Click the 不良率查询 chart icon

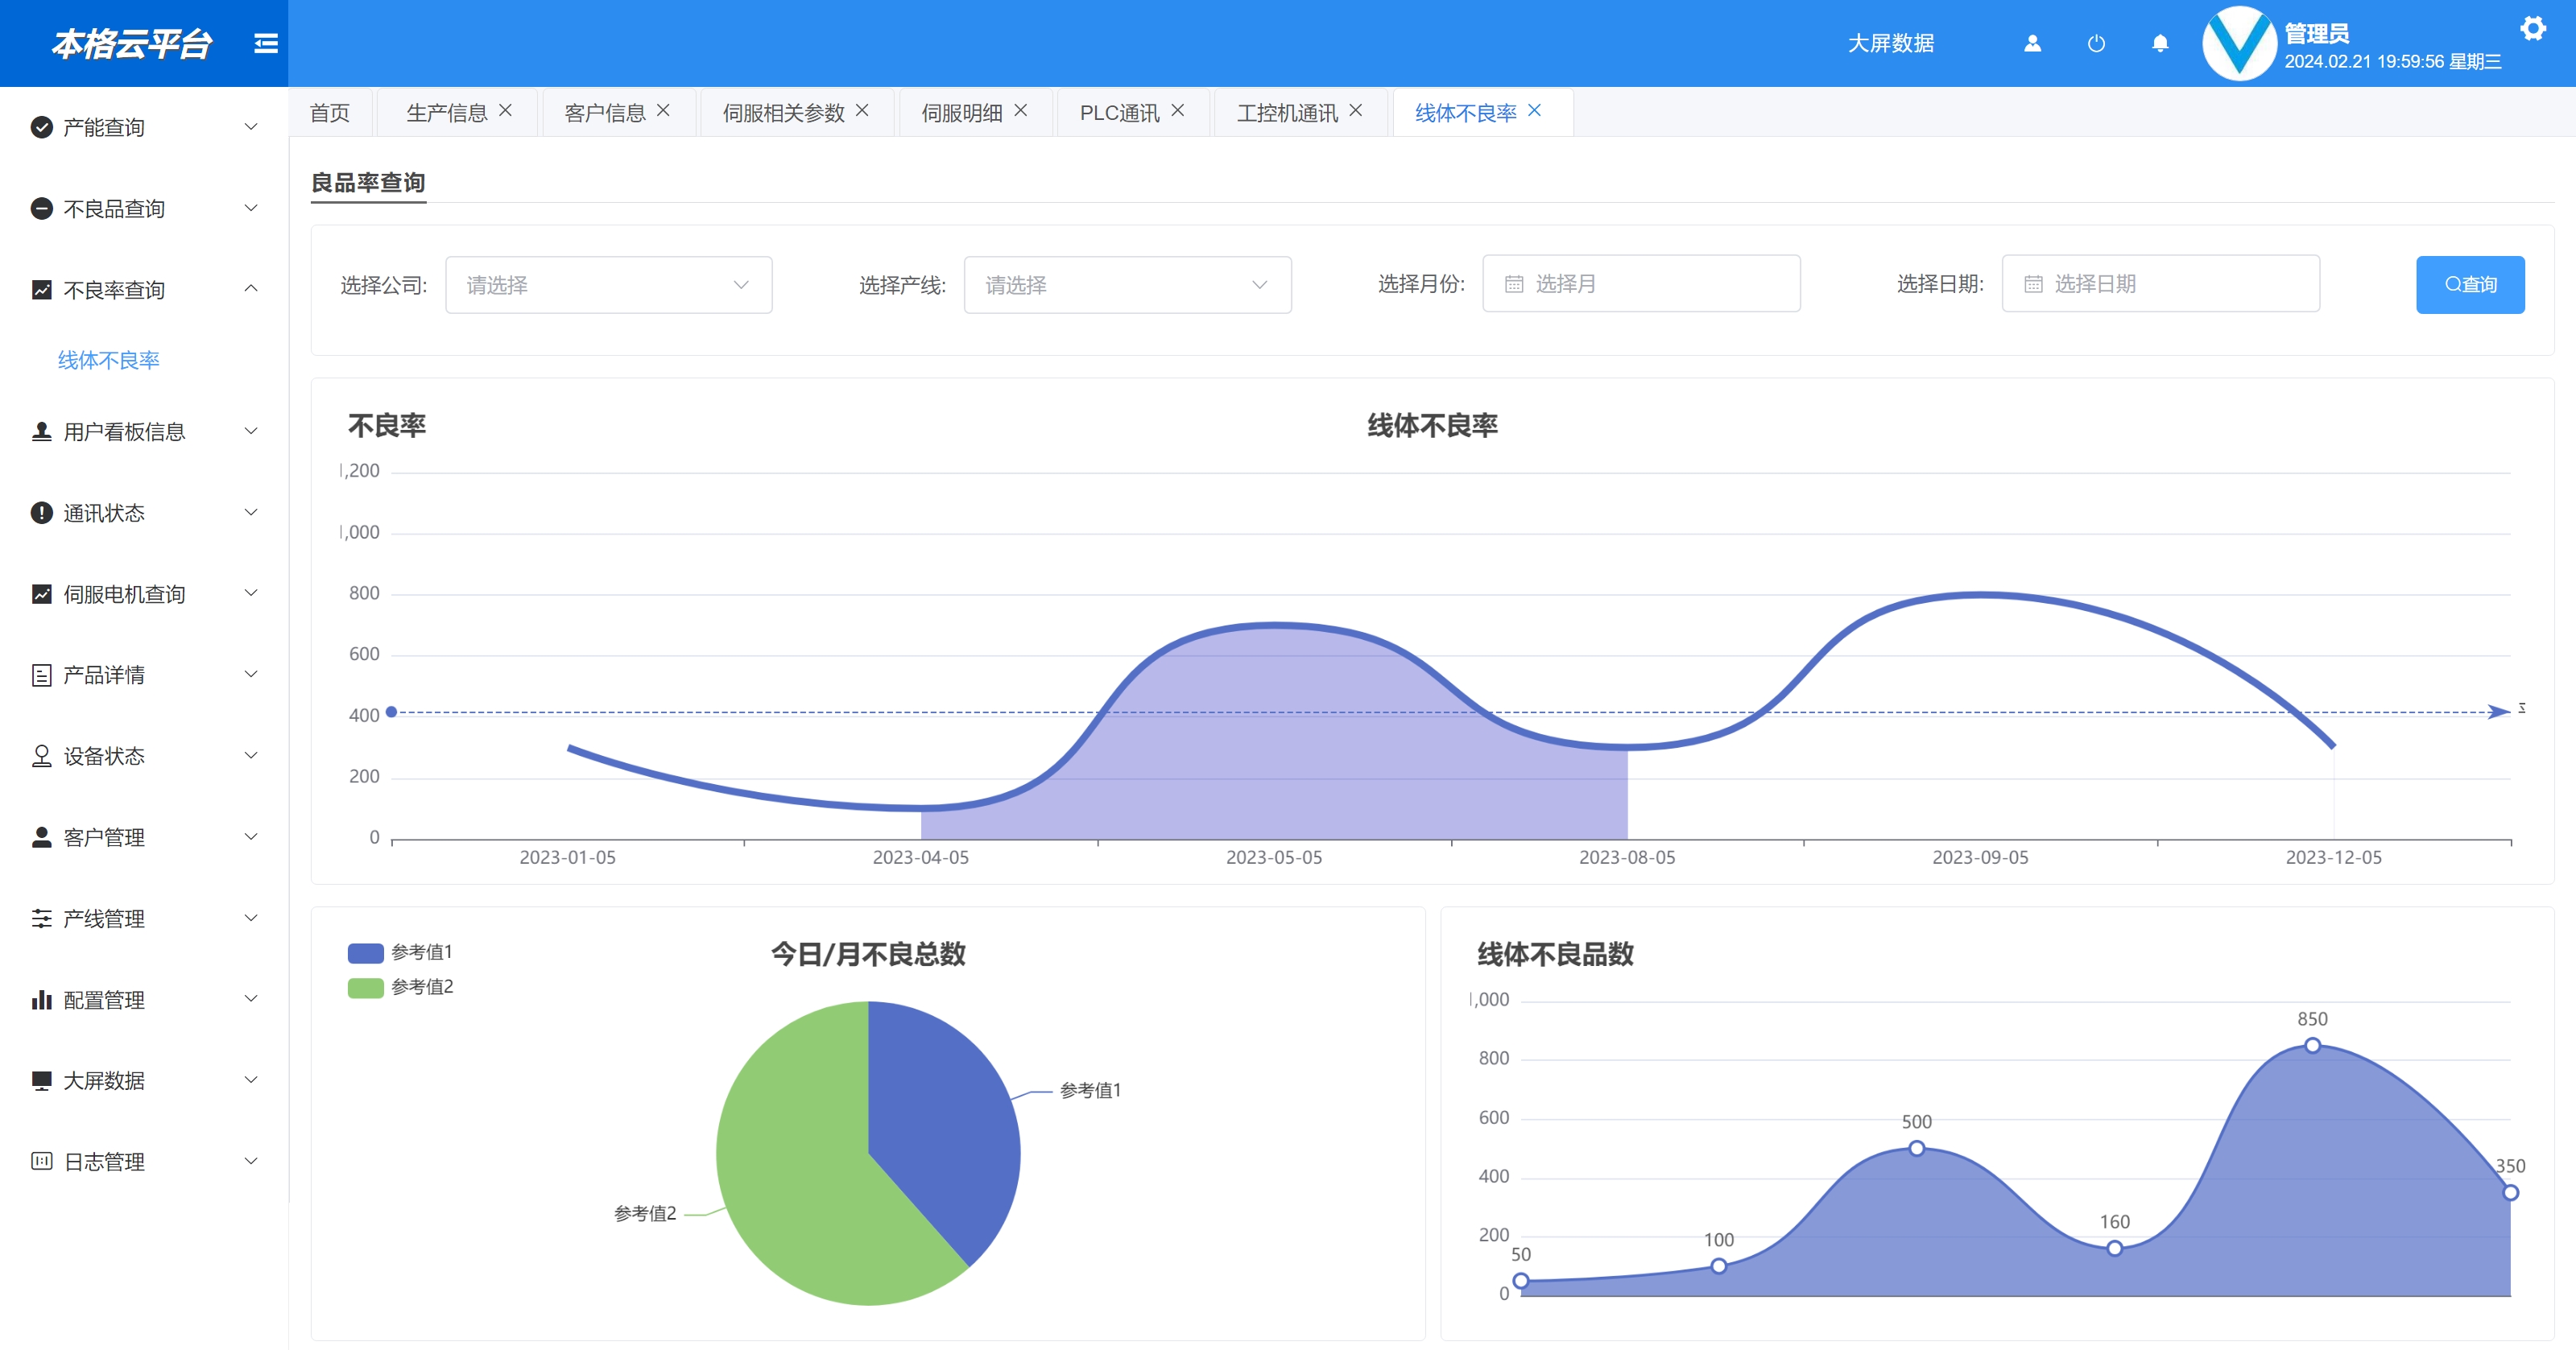point(42,289)
